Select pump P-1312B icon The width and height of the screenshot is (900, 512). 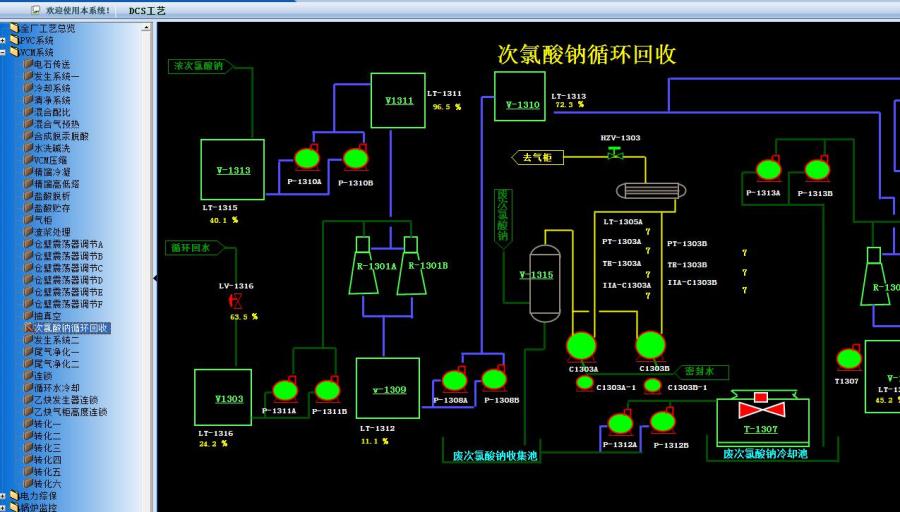tap(663, 421)
